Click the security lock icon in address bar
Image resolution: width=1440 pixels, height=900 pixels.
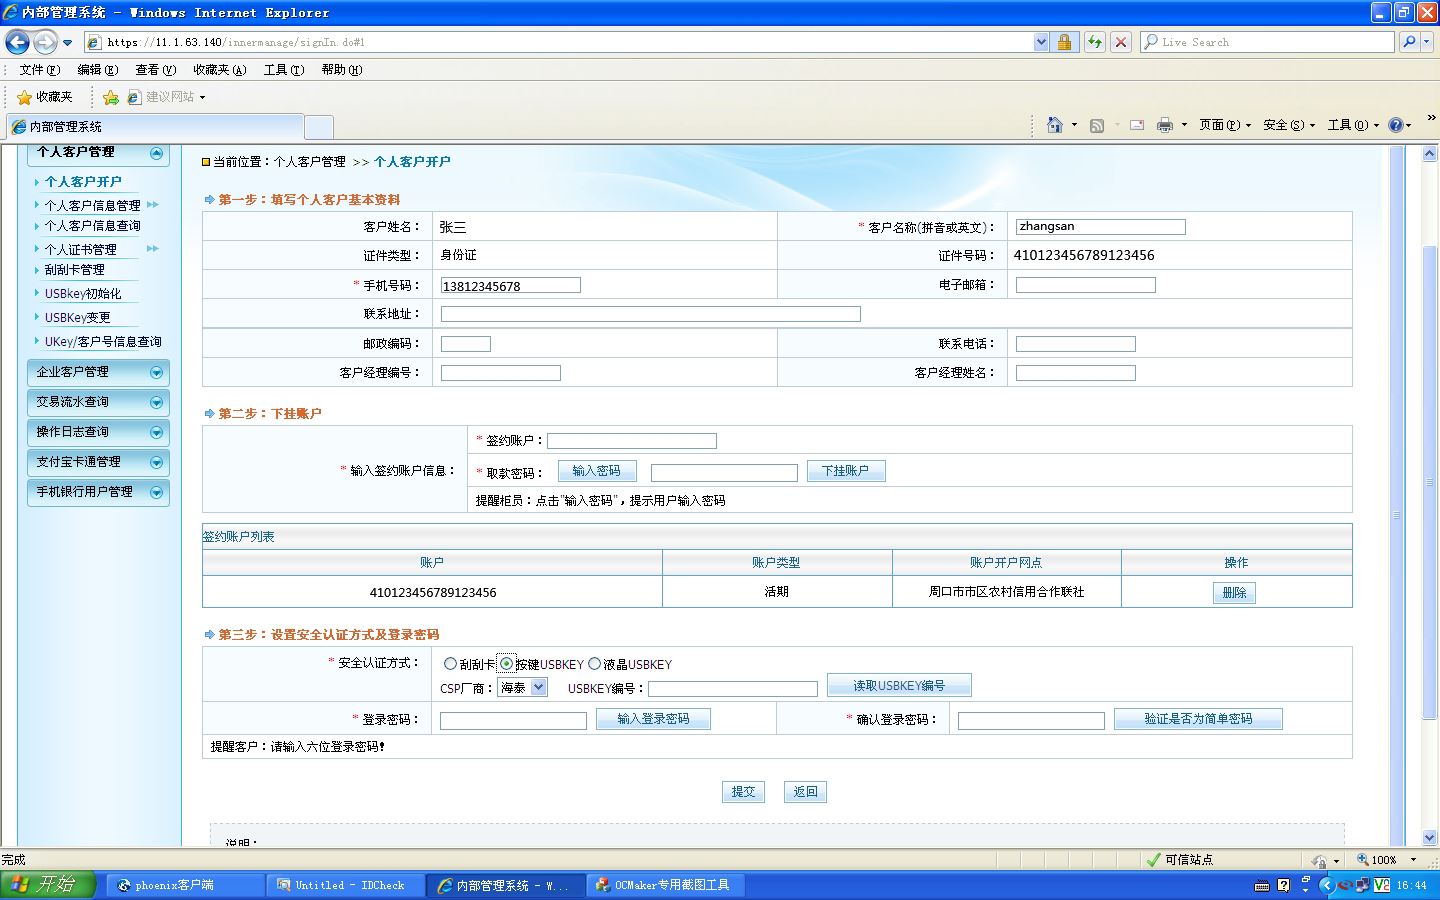(1064, 42)
